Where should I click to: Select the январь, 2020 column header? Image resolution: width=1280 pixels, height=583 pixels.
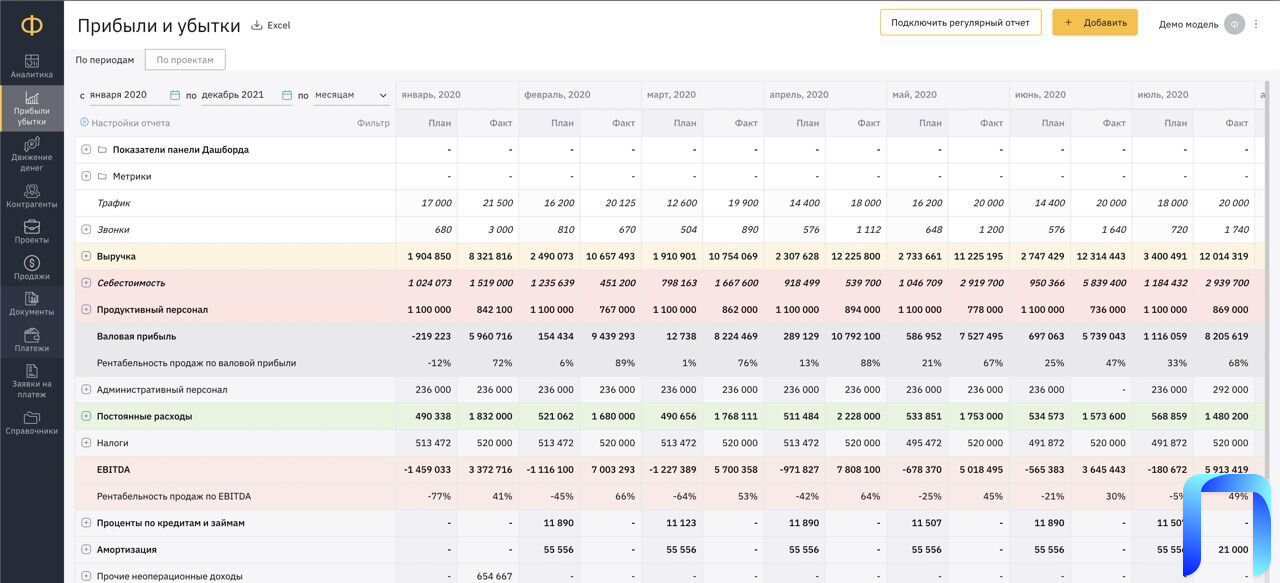(457, 95)
